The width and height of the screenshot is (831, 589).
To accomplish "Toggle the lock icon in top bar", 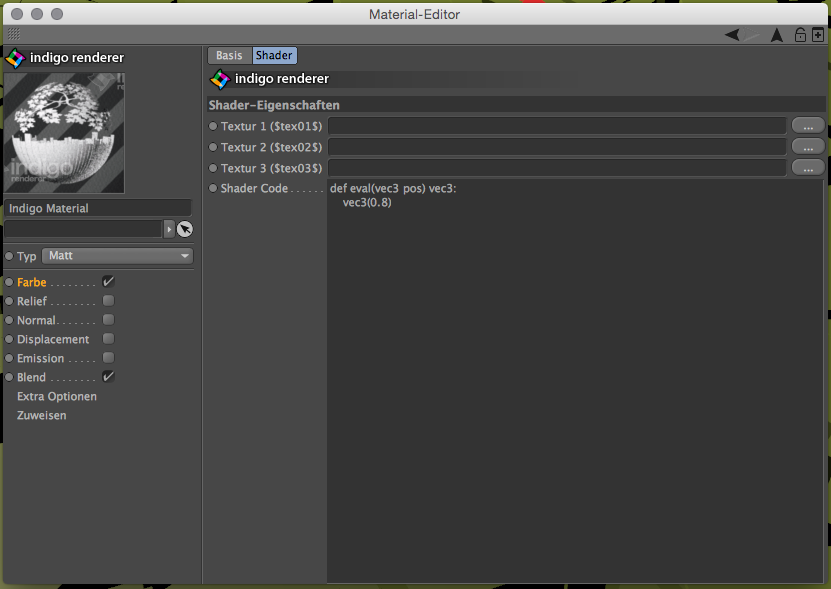I will coord(800,35).
